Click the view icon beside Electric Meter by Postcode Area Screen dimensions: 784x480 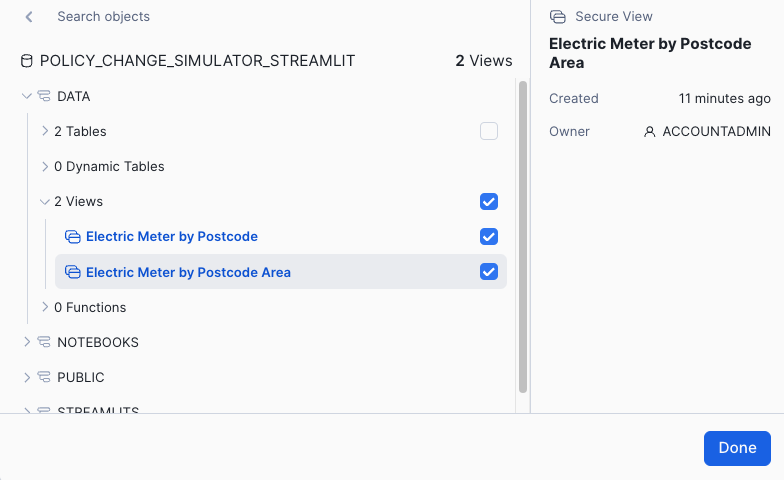[72, 272]
